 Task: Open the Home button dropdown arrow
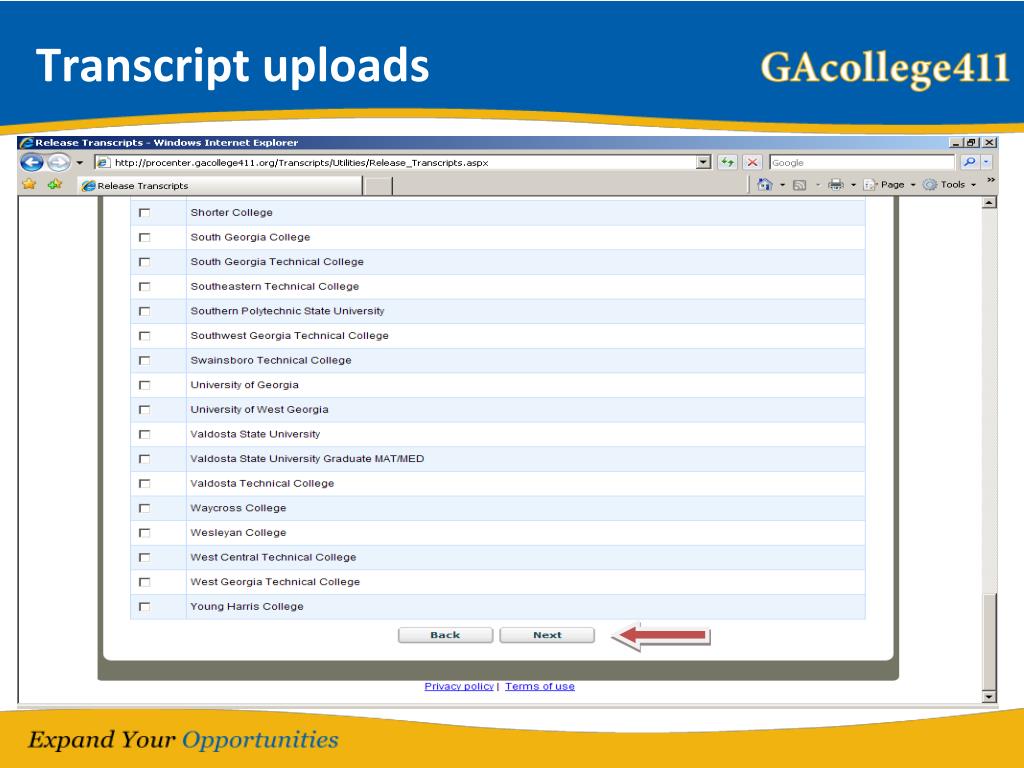(782, 185)
